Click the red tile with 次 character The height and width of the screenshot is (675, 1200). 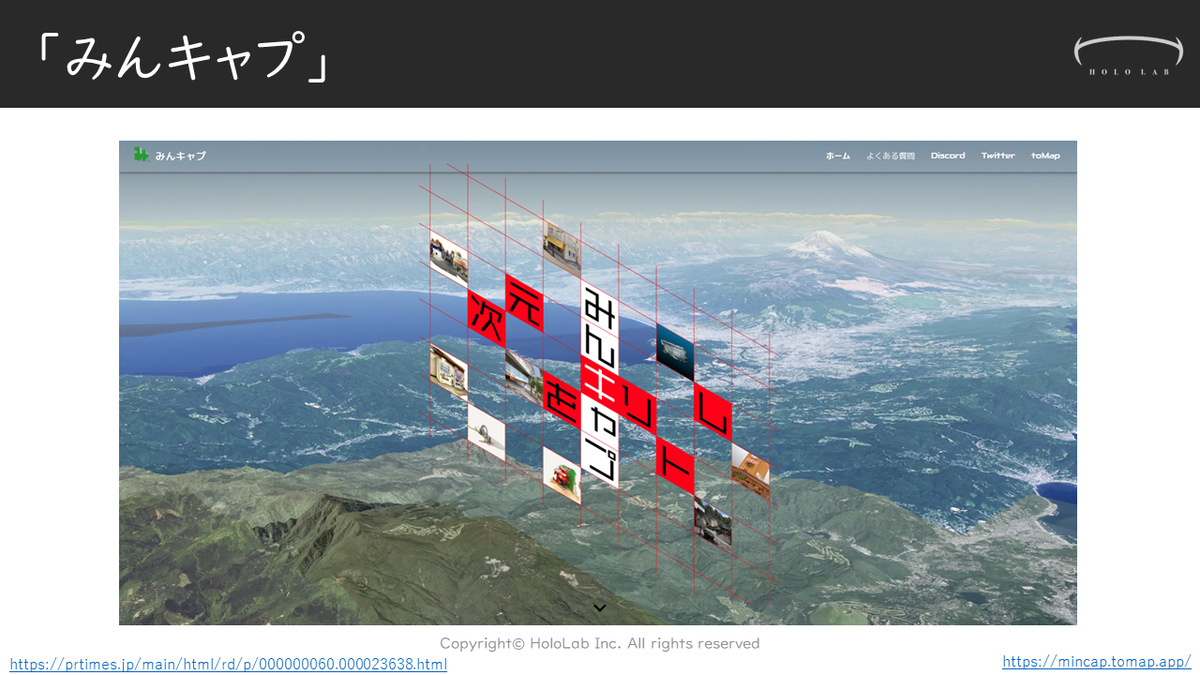(487, 320)
